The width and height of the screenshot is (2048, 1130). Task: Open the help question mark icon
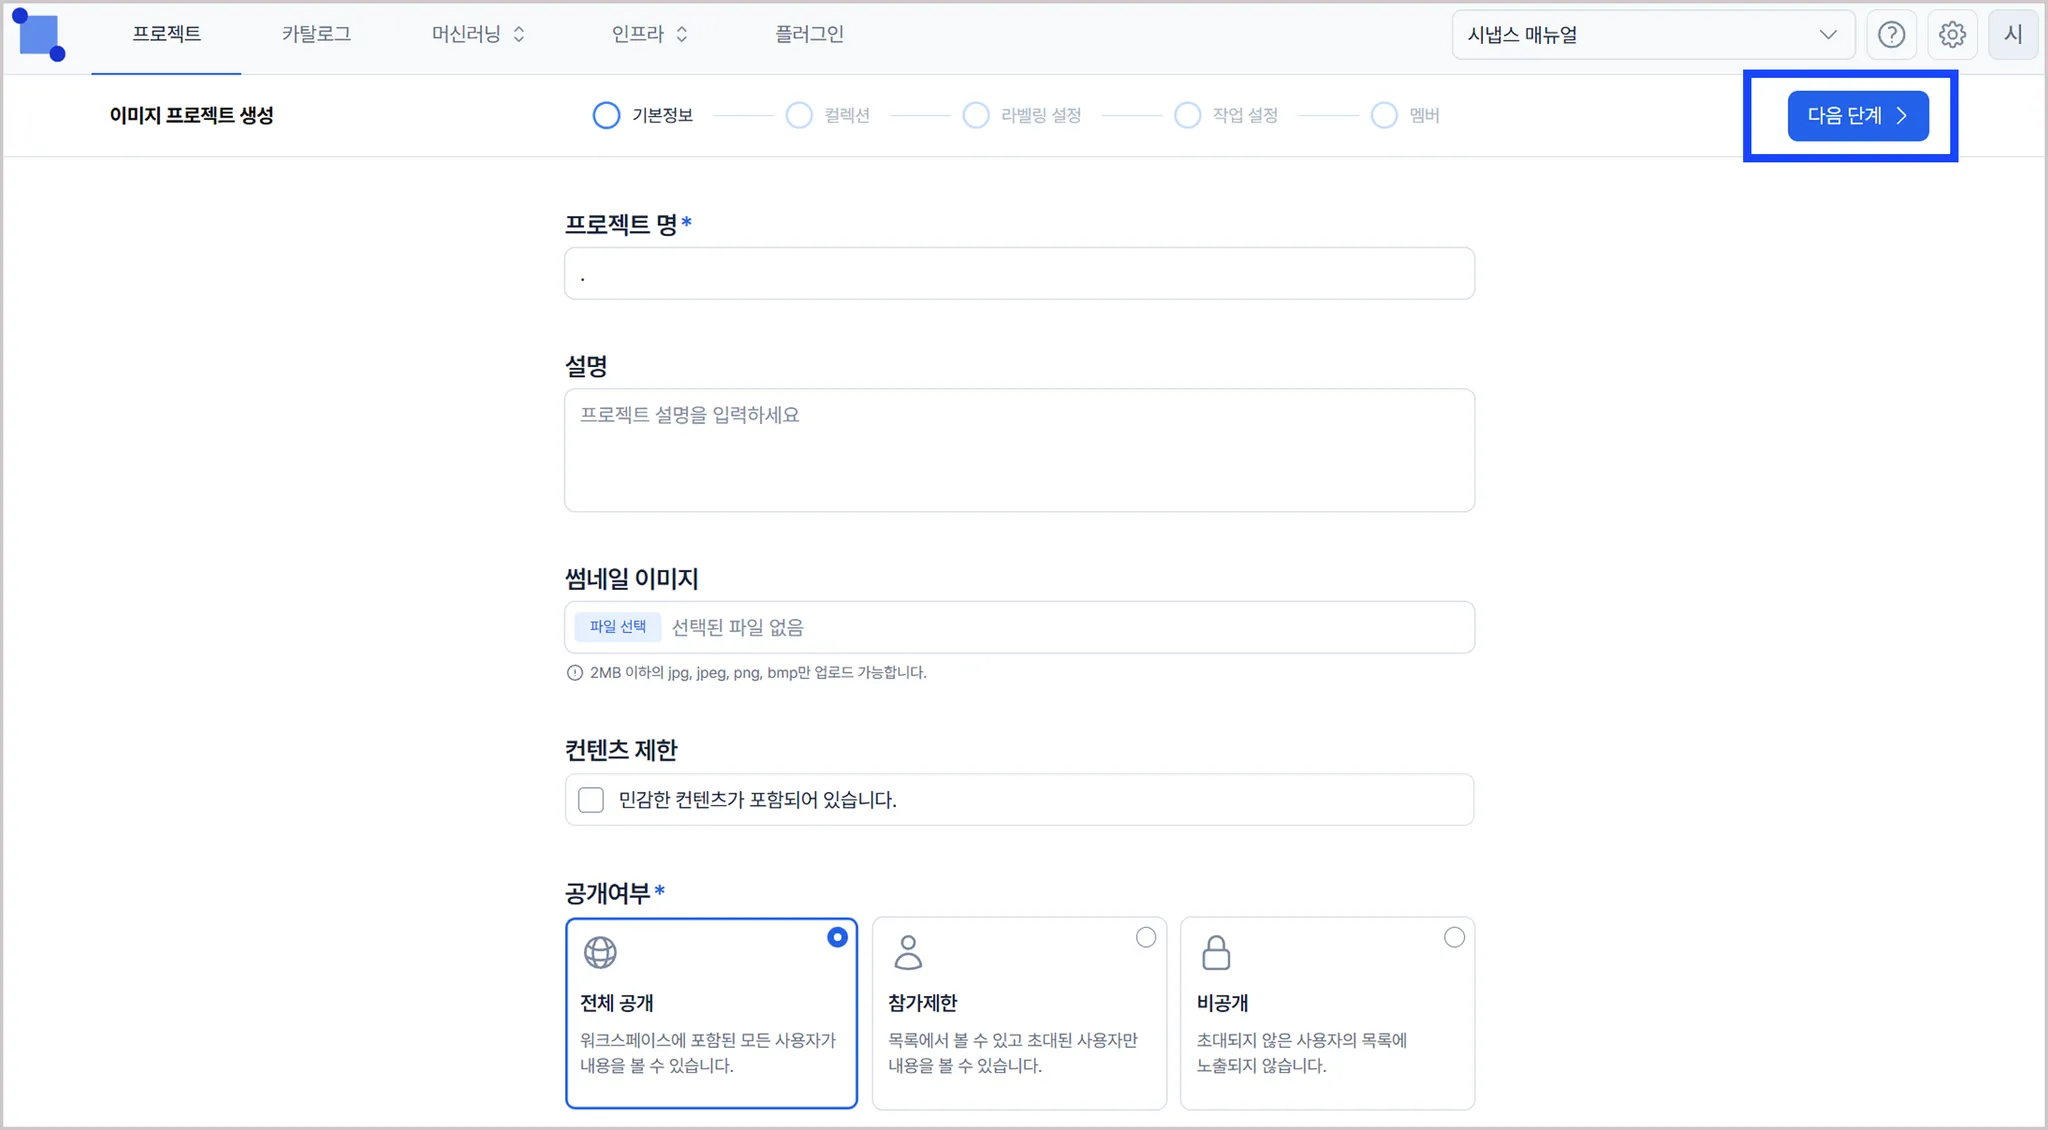pos(1890,35)
